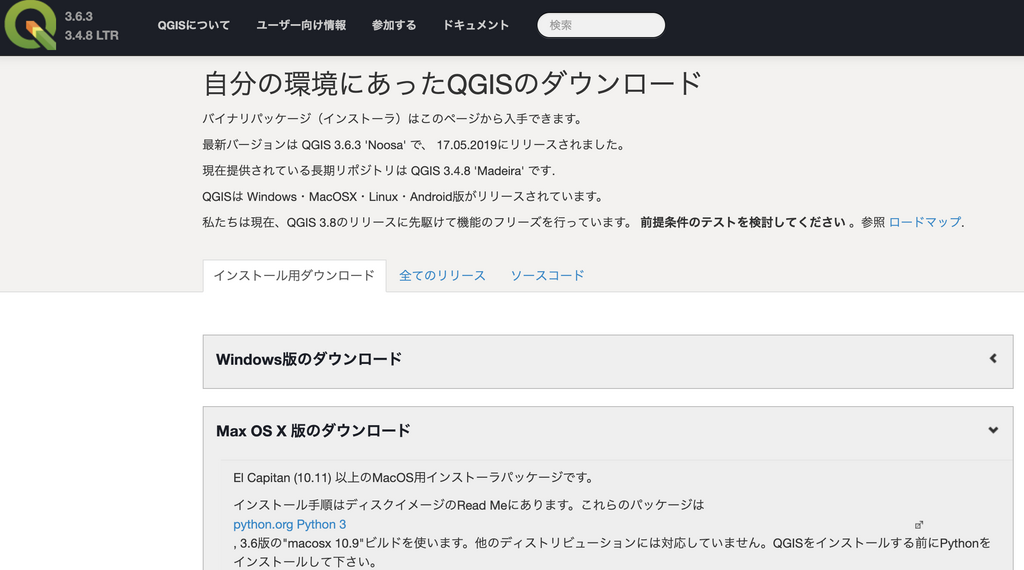Click the bold 前提条件のテストを検討してください text
This screenshot has width=1024, height=570.
pos(743,222)
